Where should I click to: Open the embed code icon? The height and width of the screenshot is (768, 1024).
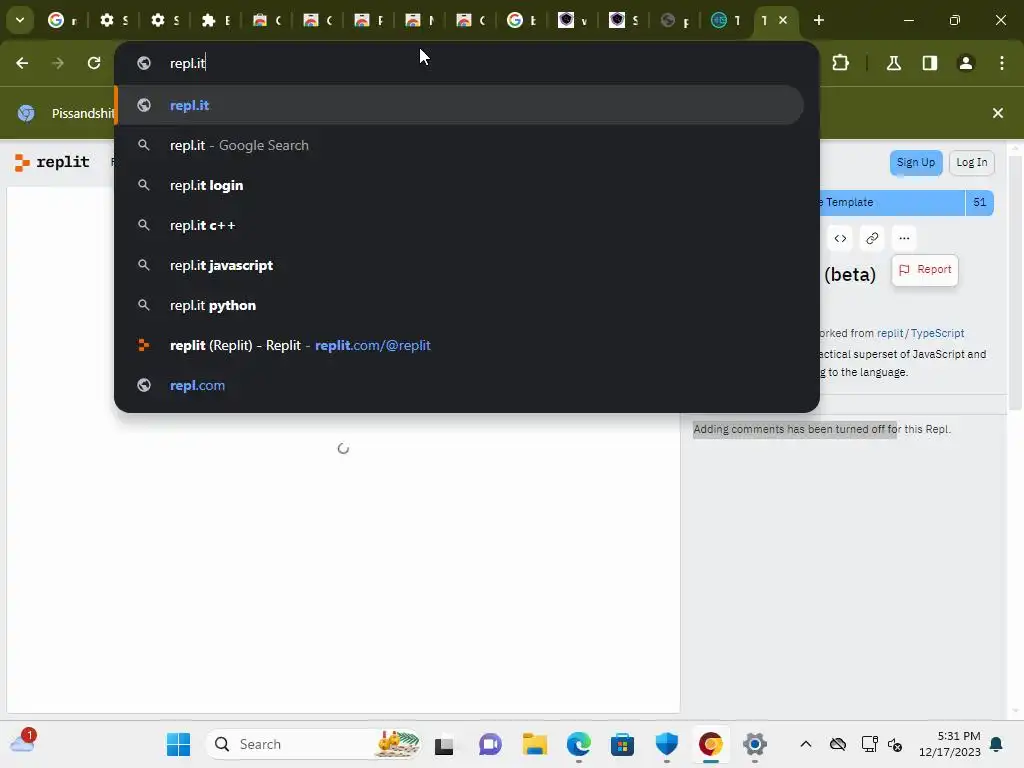pyautogui.click(x=840, y=238)
